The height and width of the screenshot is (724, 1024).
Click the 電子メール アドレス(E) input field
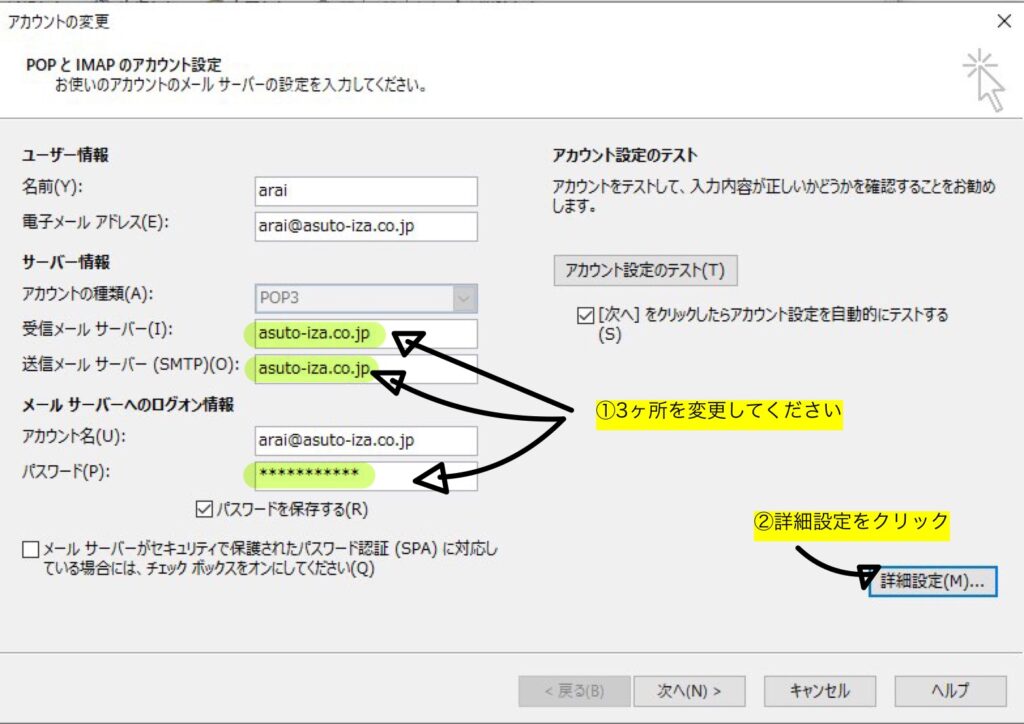tap(366, 227)
